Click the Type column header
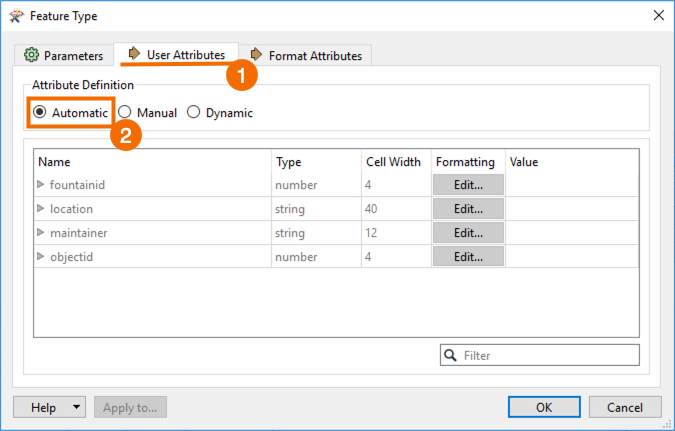675x431 pixels. [x=316, y=162]
